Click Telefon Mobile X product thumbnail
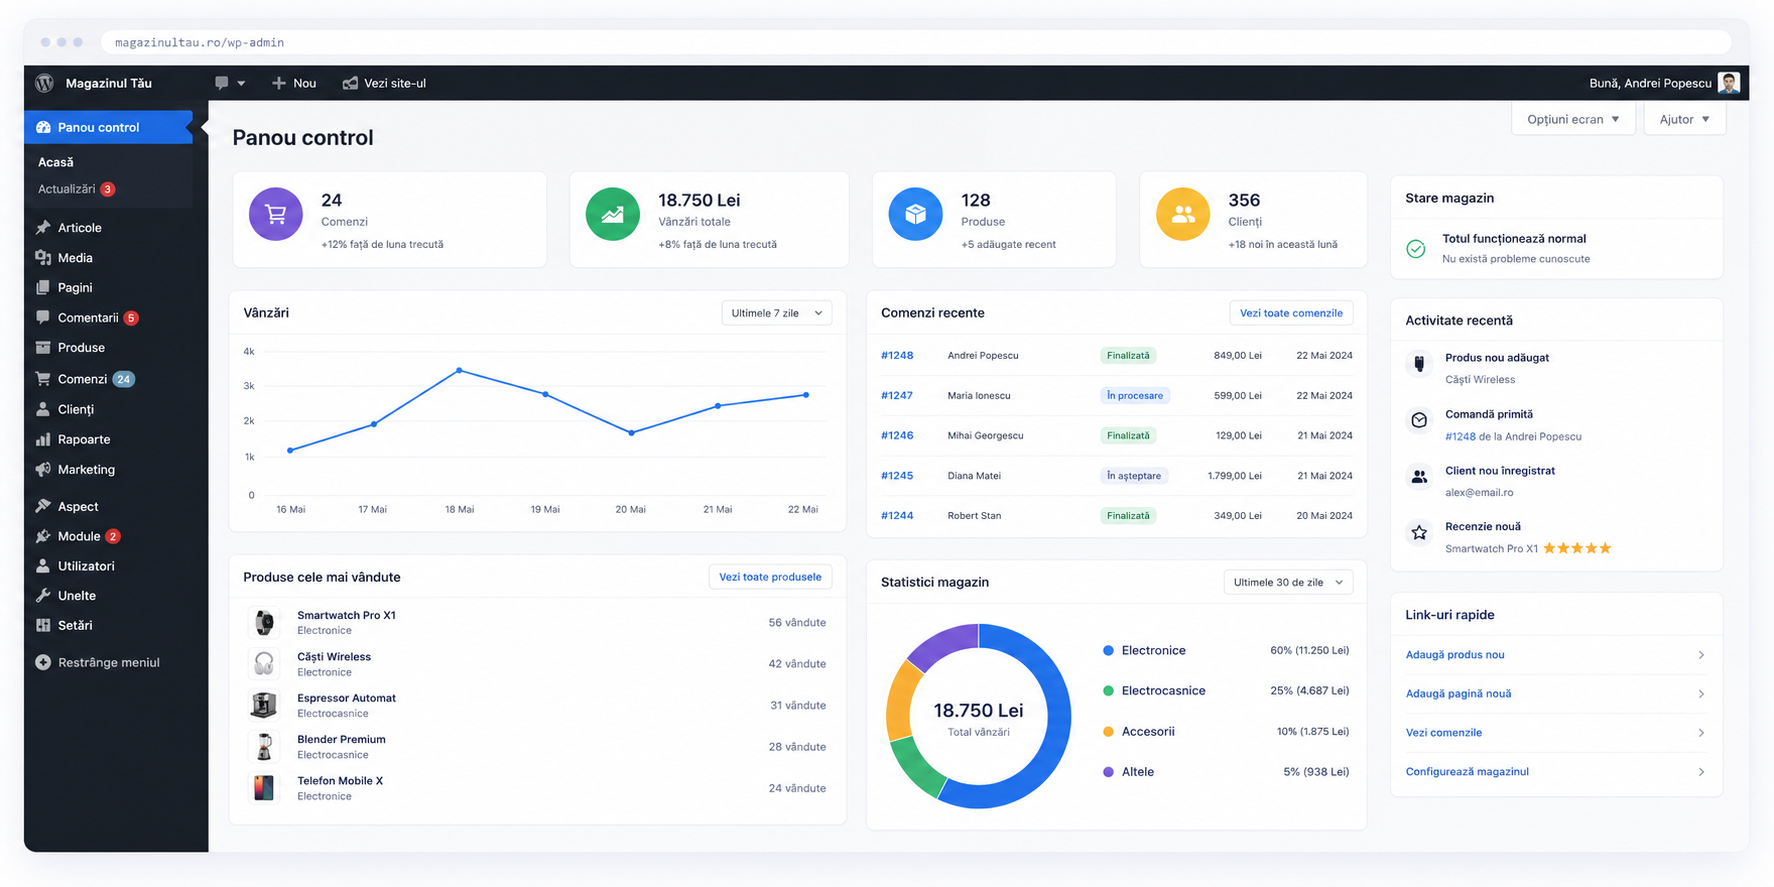The height and width of the screenshot is (887, 1774). tap(264, 789)
